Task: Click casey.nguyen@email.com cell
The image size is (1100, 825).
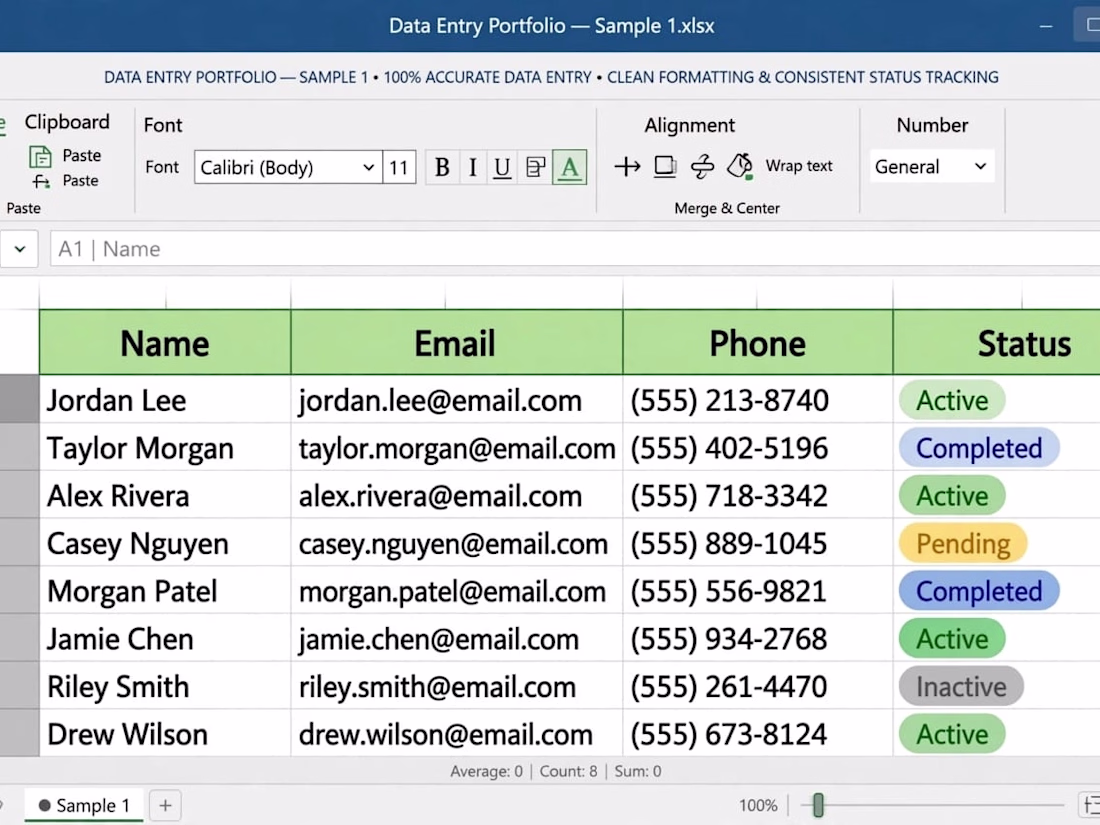Action: tap(456, 543)
